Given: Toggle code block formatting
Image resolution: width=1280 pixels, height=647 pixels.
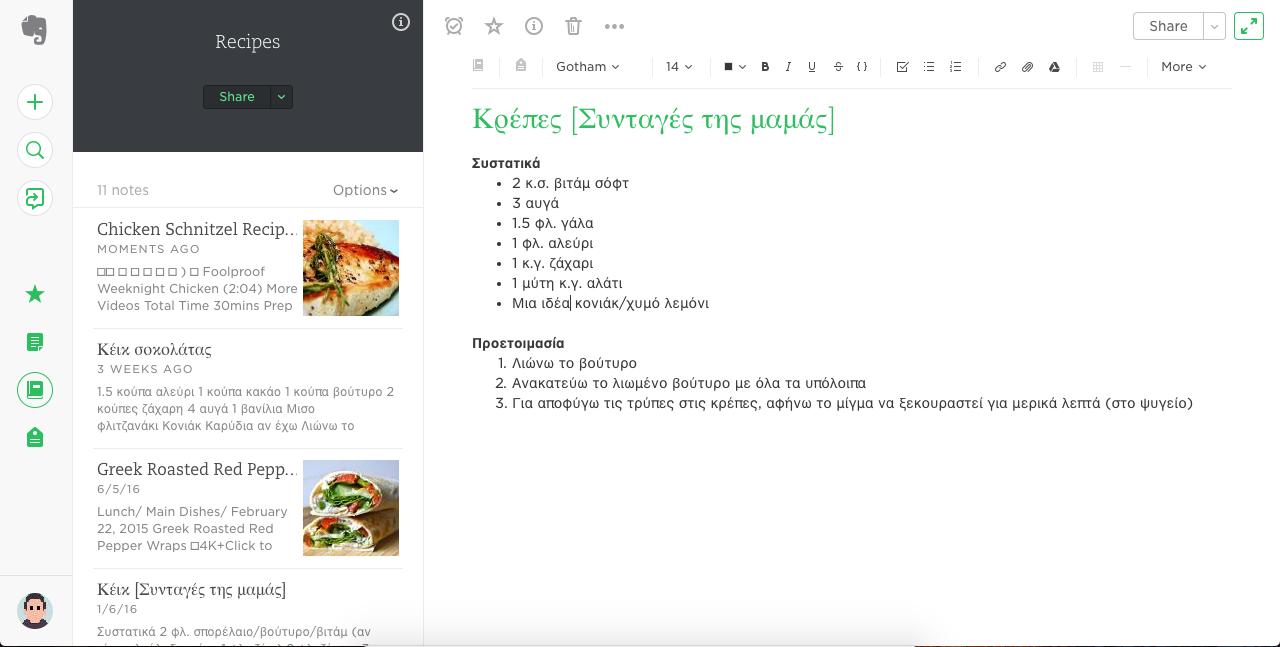Looking at the screenshot, I should click(x=862, y=67).
